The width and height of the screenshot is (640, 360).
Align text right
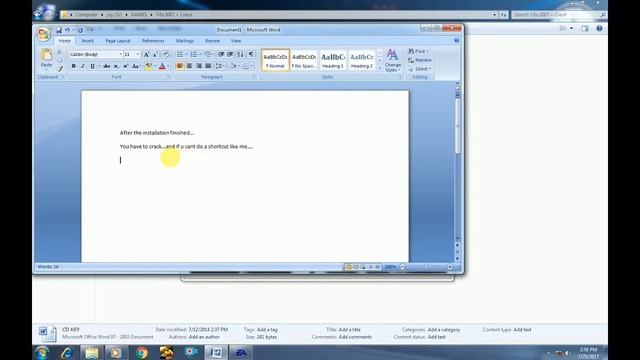pyautogui.click(x=199, y=66)
